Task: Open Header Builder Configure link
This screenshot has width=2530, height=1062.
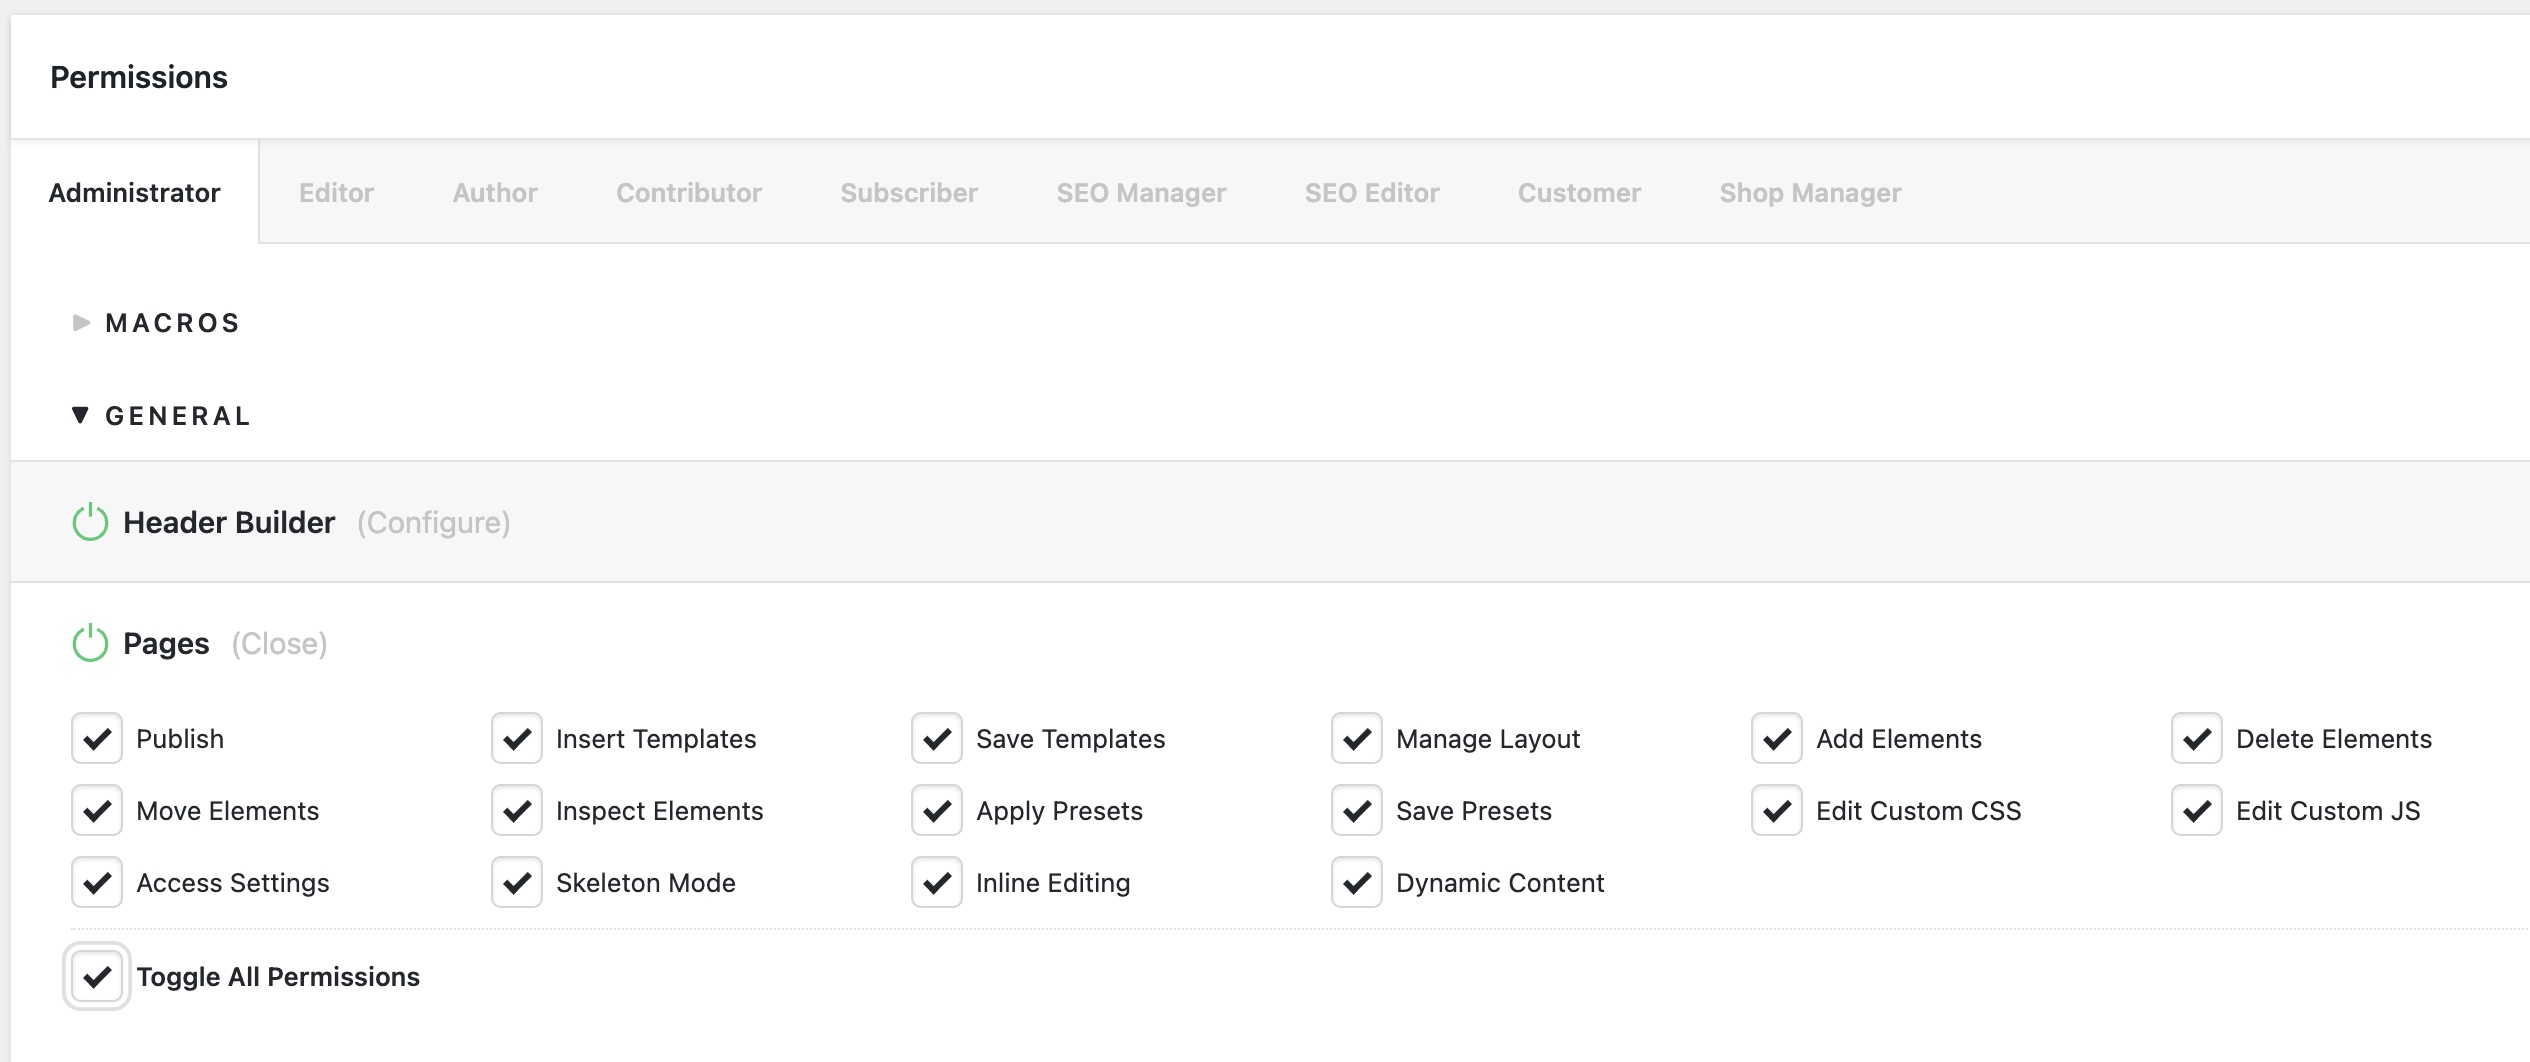Action: [433, 522]
